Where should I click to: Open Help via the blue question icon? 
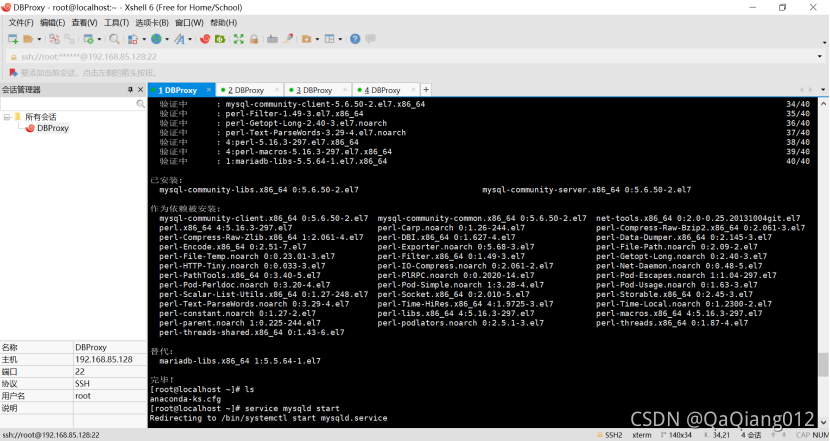point(355,39)
